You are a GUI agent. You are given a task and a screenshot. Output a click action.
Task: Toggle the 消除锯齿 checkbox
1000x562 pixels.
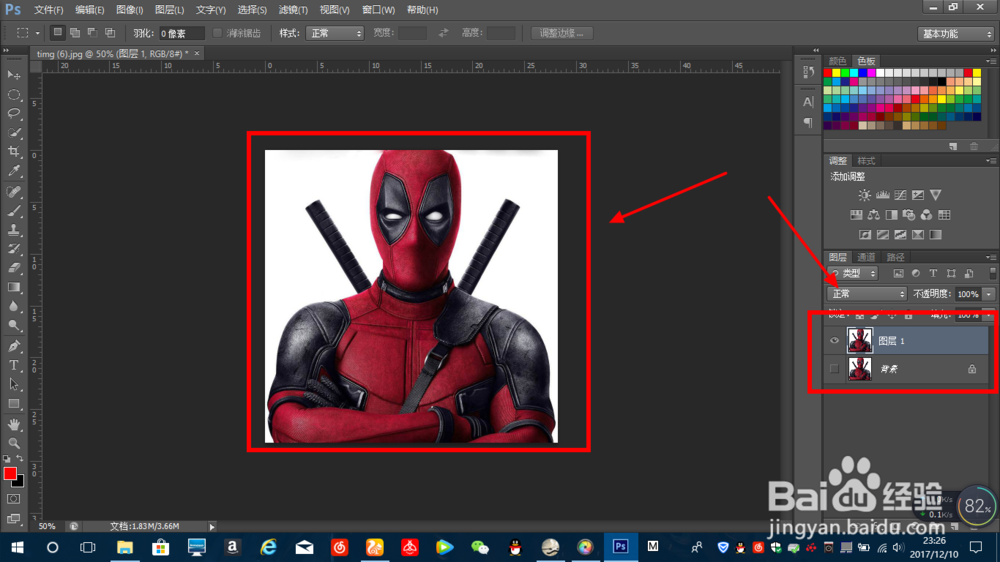coord(218,33)
